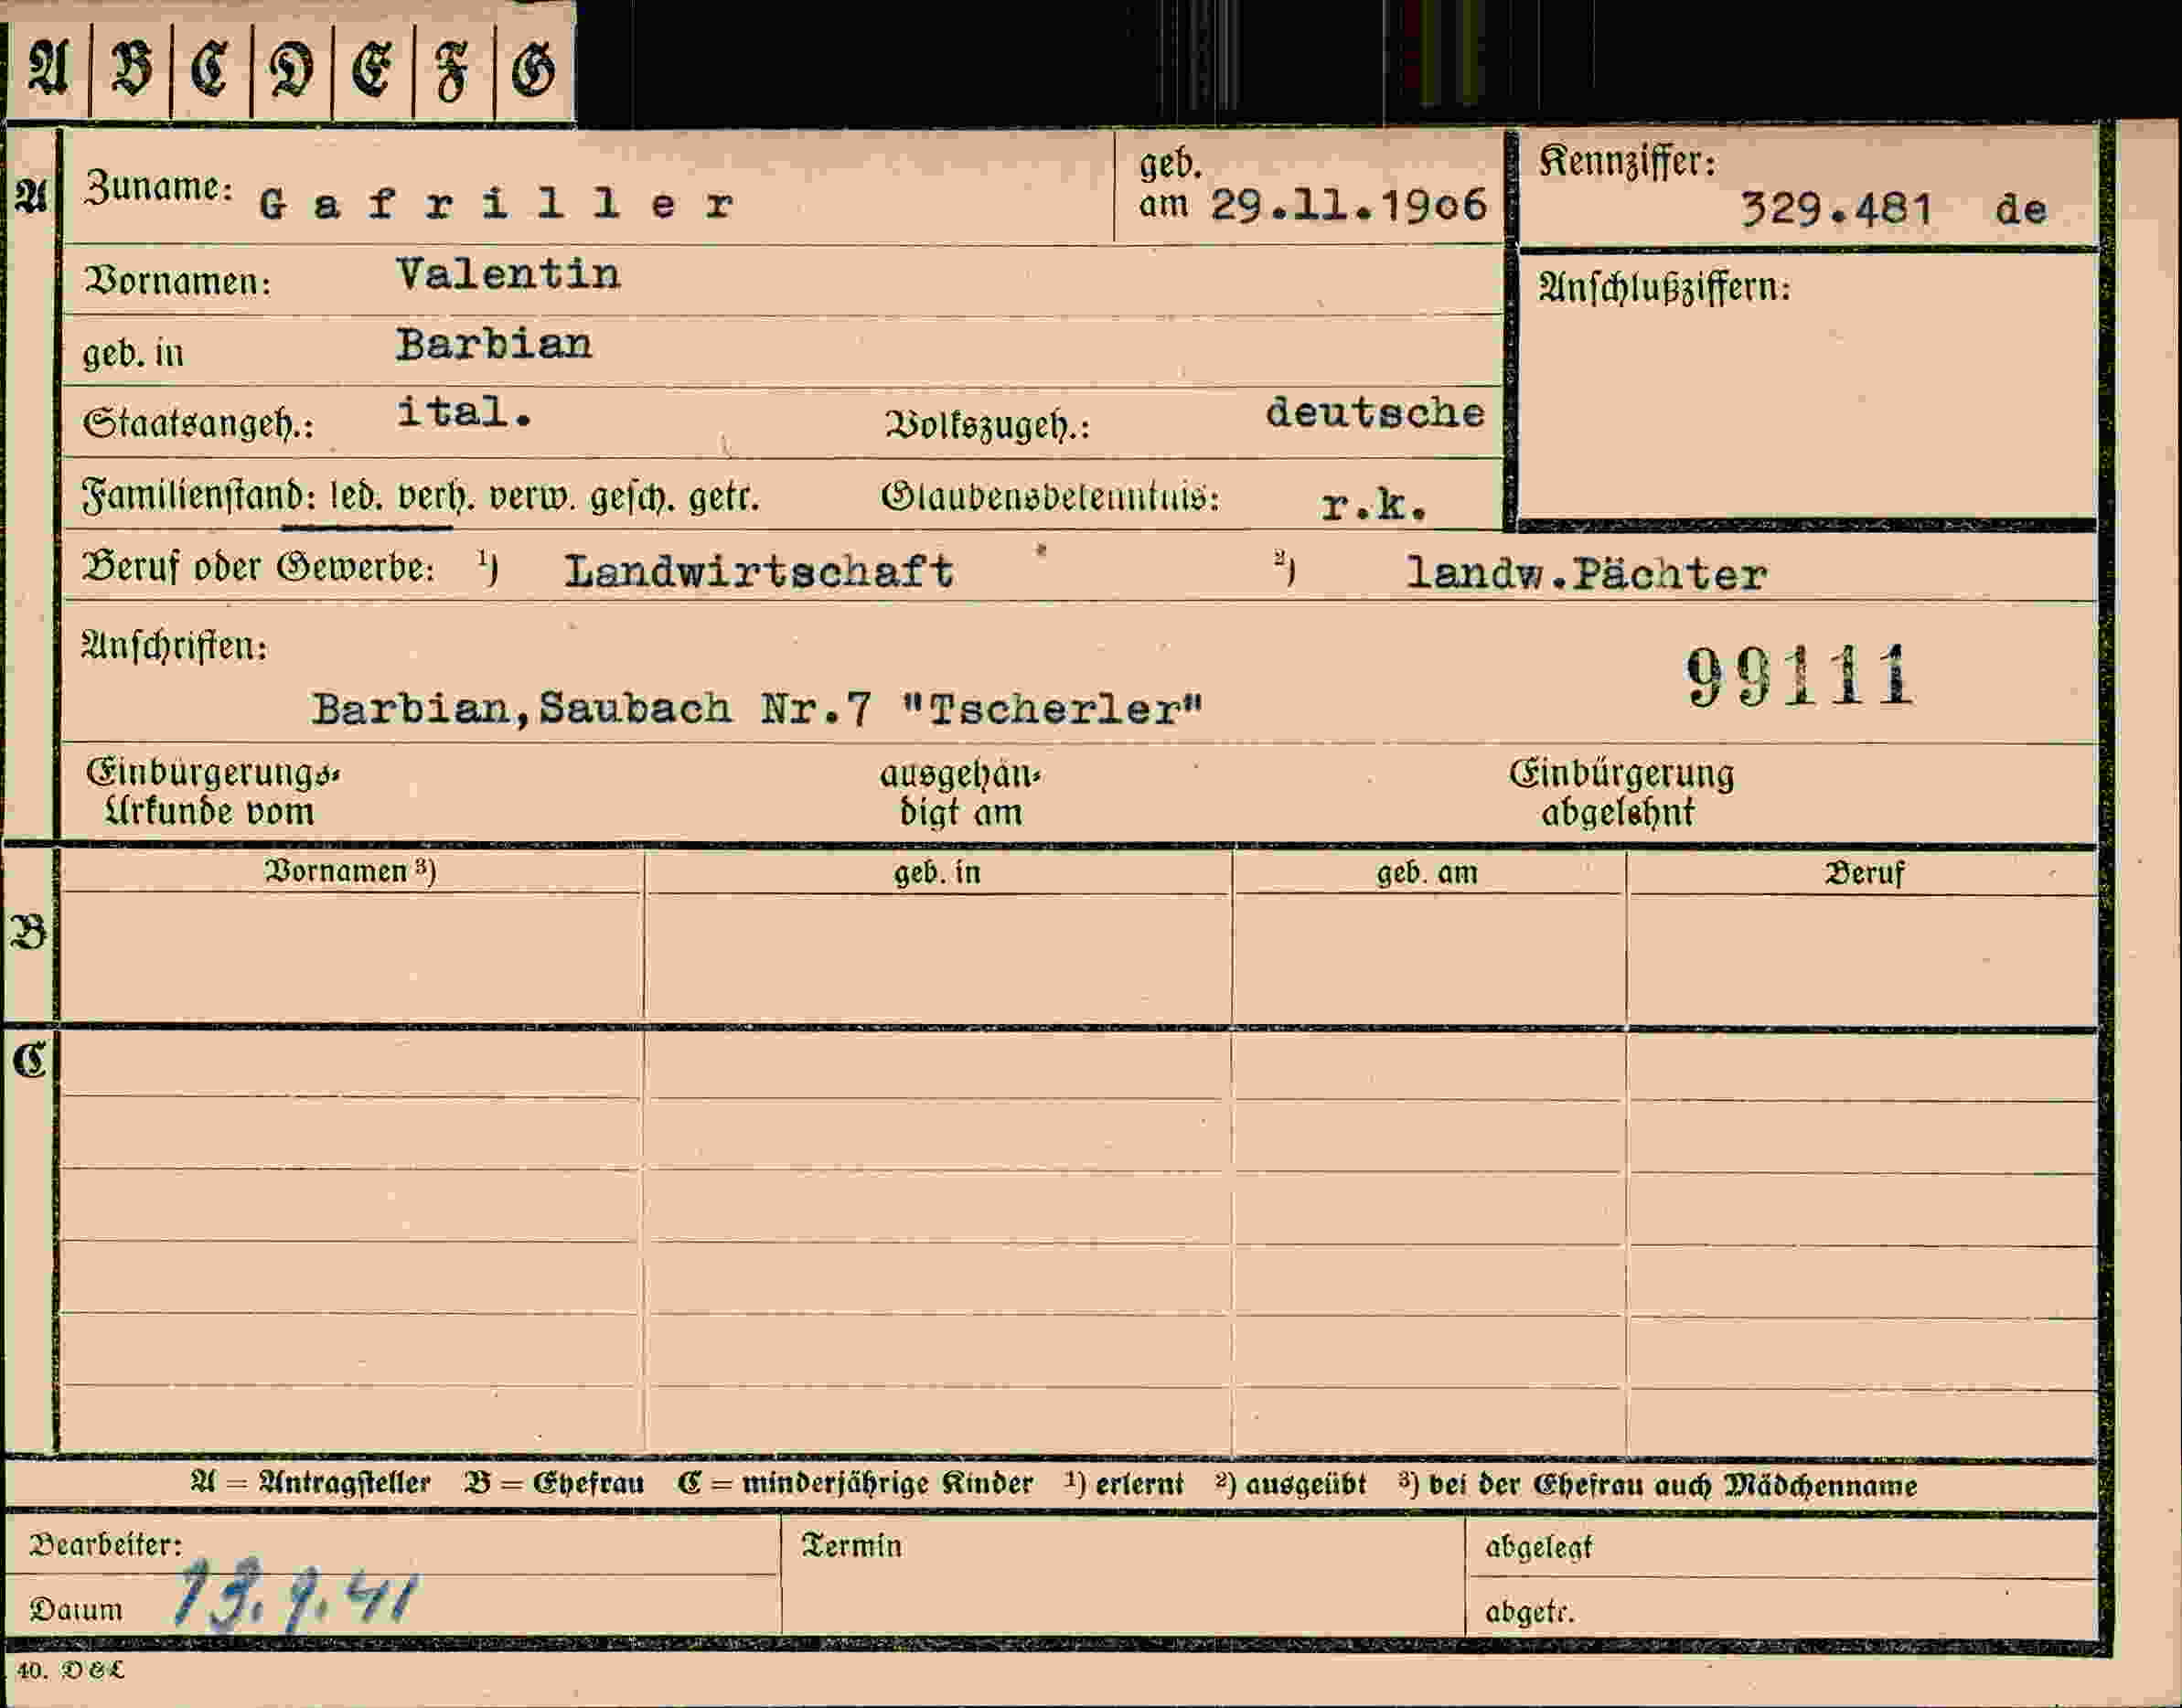Click the section B marker for Ehefrau
The height and width of the screenshot is (1708, 2182).
click(28, 934)
